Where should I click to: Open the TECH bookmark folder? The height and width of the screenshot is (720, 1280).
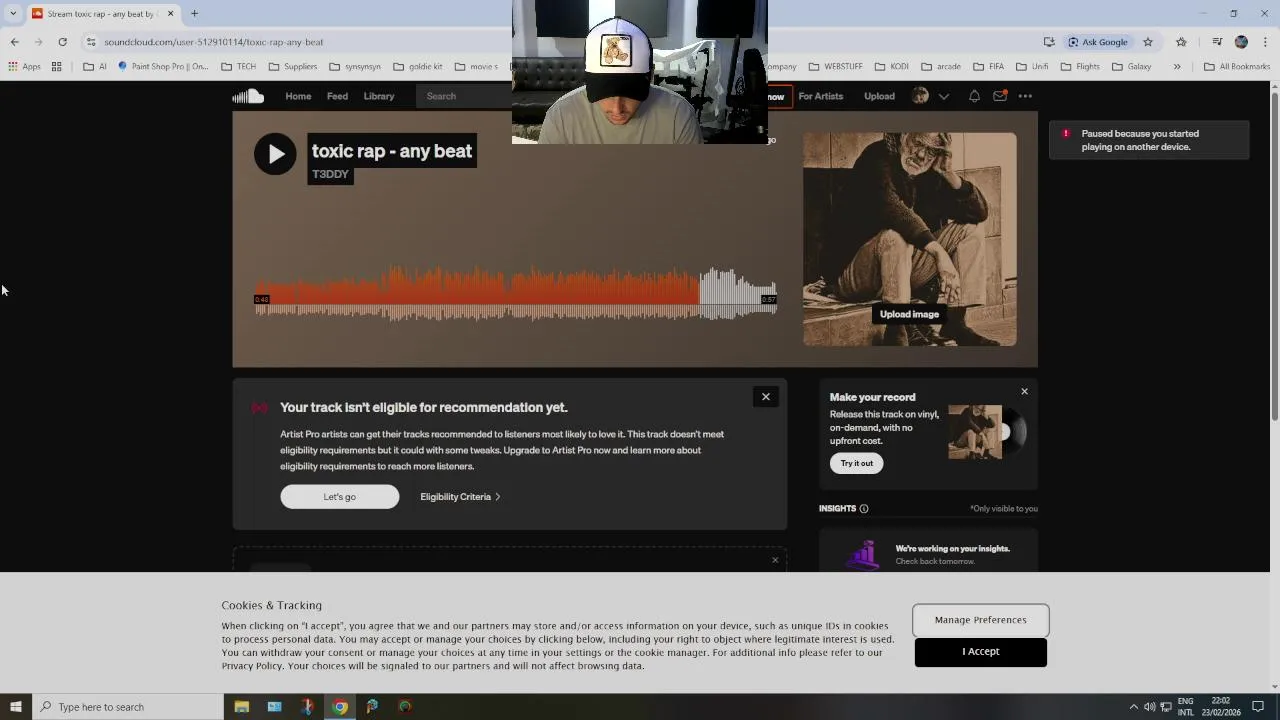point(239,67)
